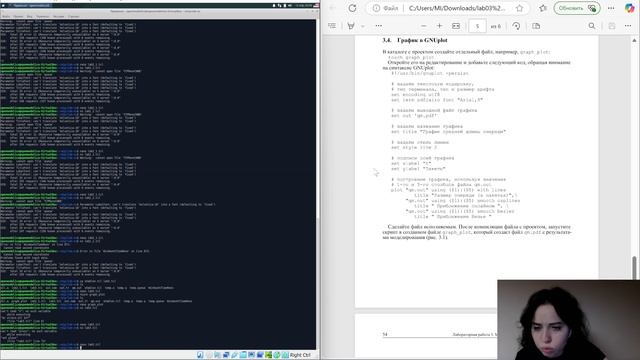Click the Edge back navigation arrow
Viewport: 640px width, 360px height.
tap(333, 8)
